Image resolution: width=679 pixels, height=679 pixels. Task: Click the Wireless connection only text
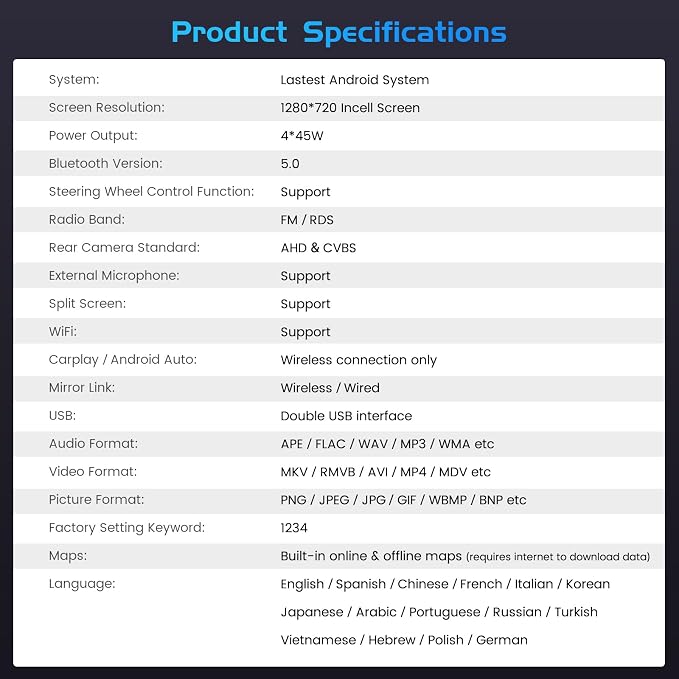click(359, 360)
